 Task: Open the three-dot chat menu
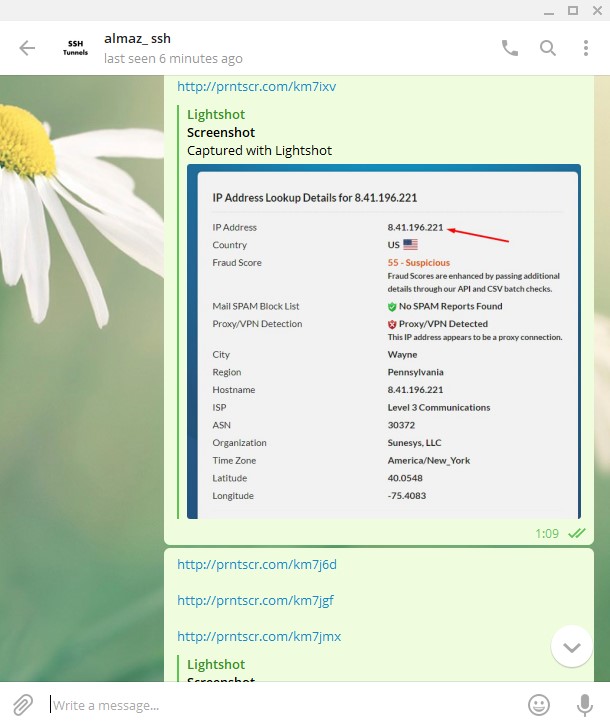click(586, 48)
